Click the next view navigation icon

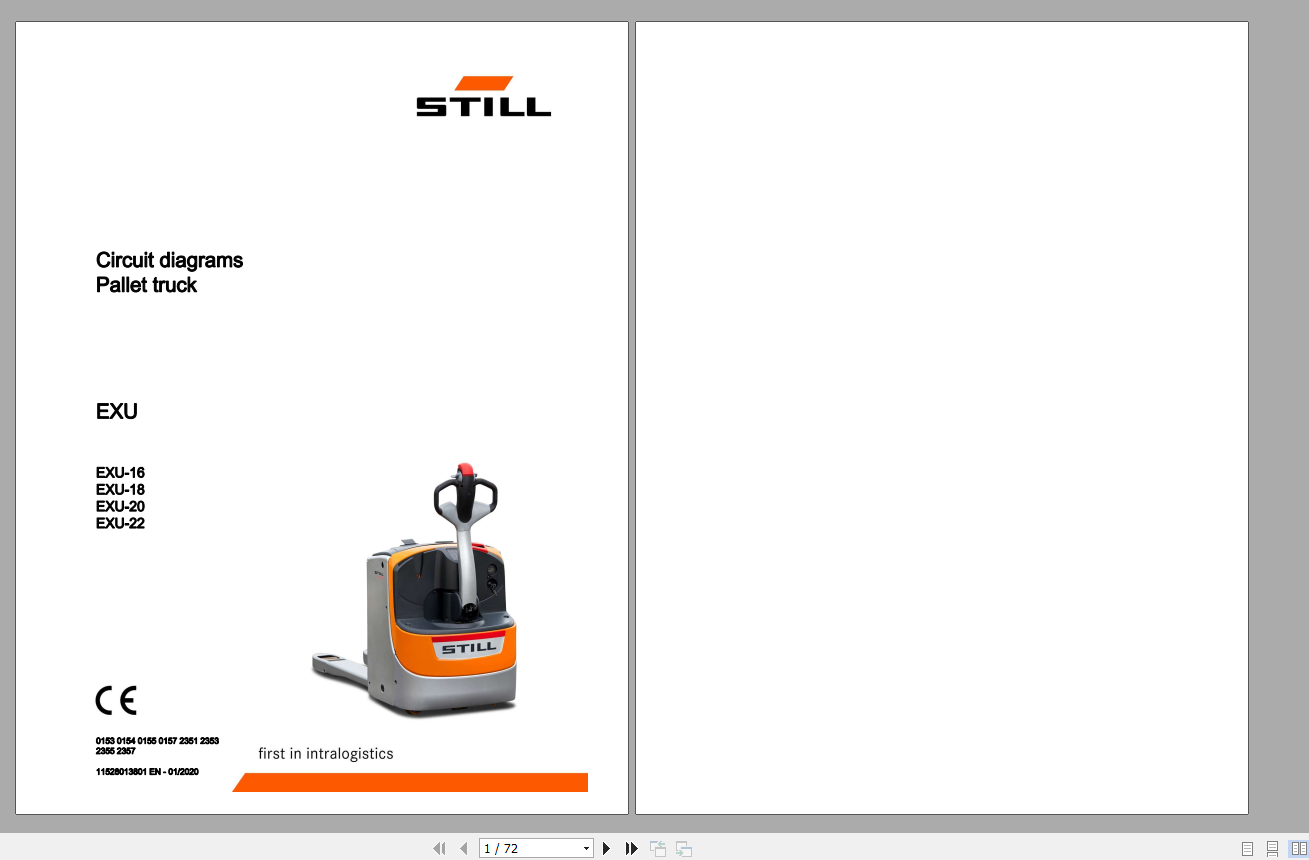(684, 849)
